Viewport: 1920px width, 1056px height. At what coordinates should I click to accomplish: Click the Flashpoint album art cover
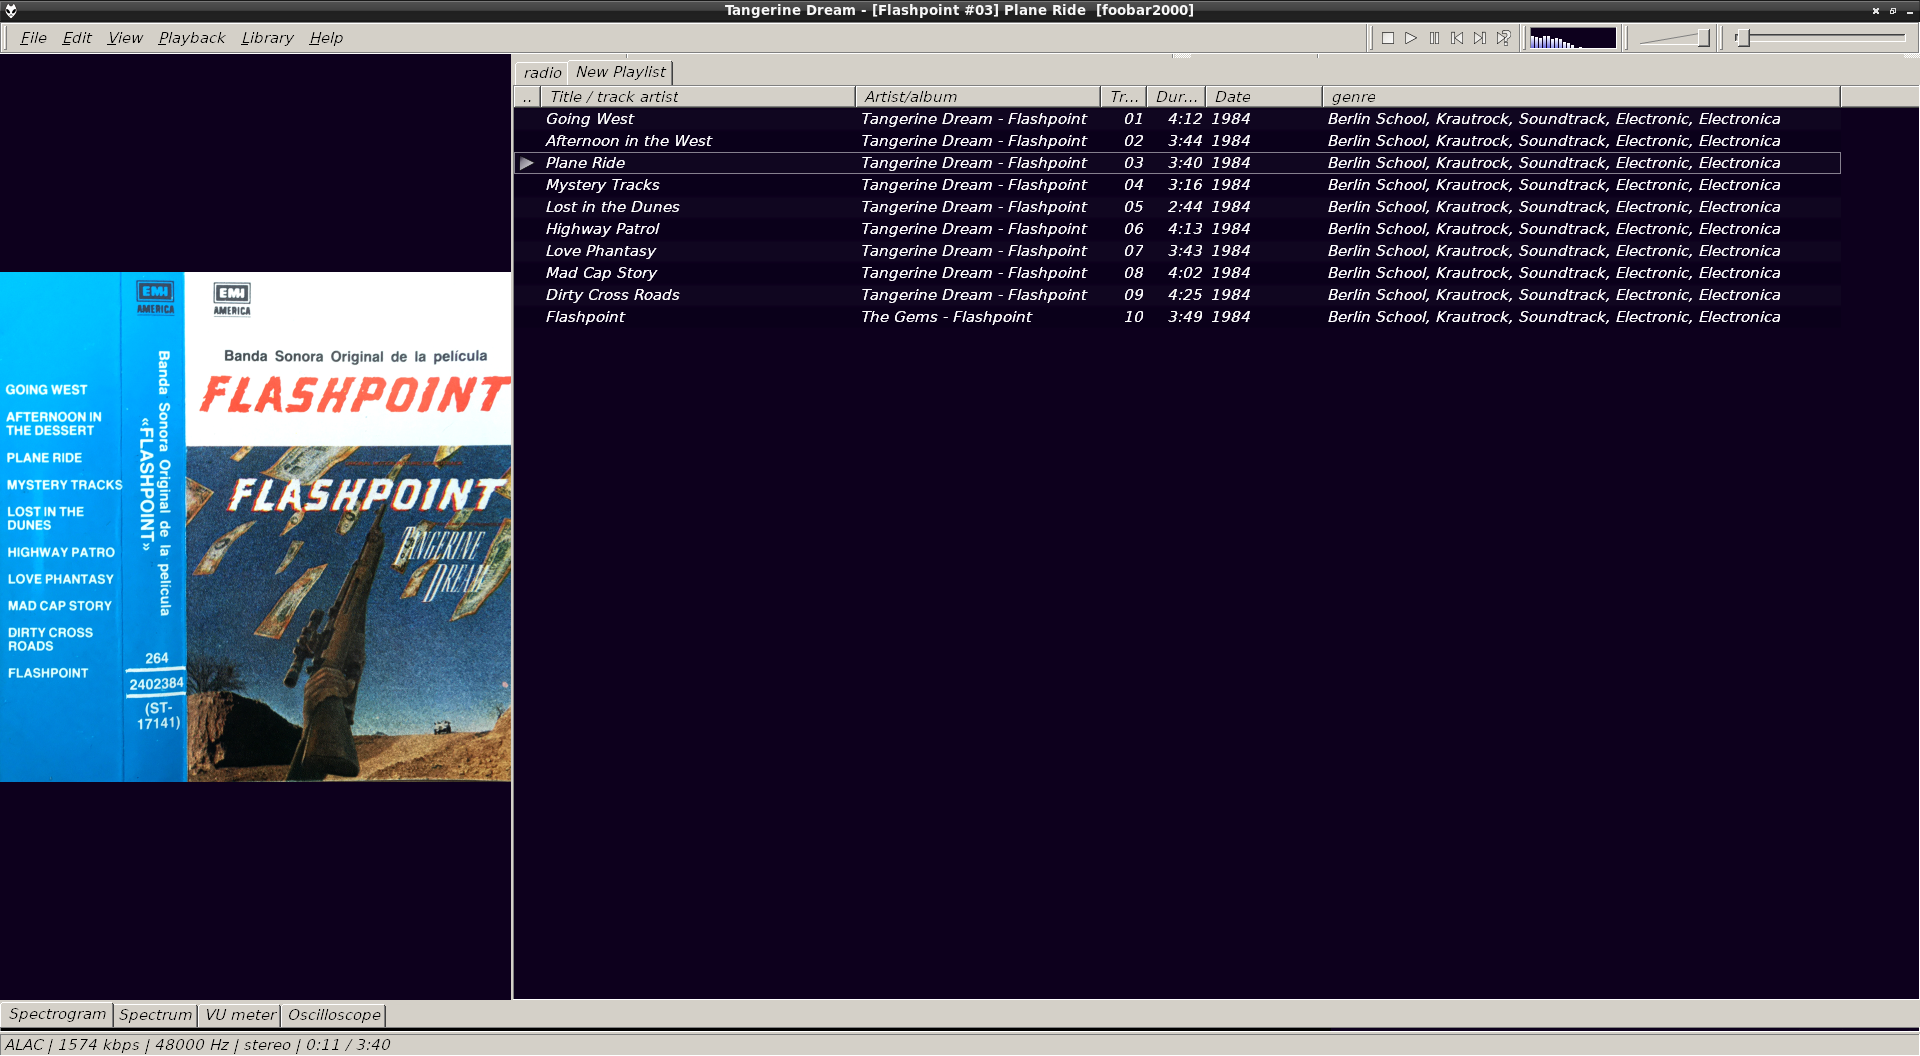255,527
